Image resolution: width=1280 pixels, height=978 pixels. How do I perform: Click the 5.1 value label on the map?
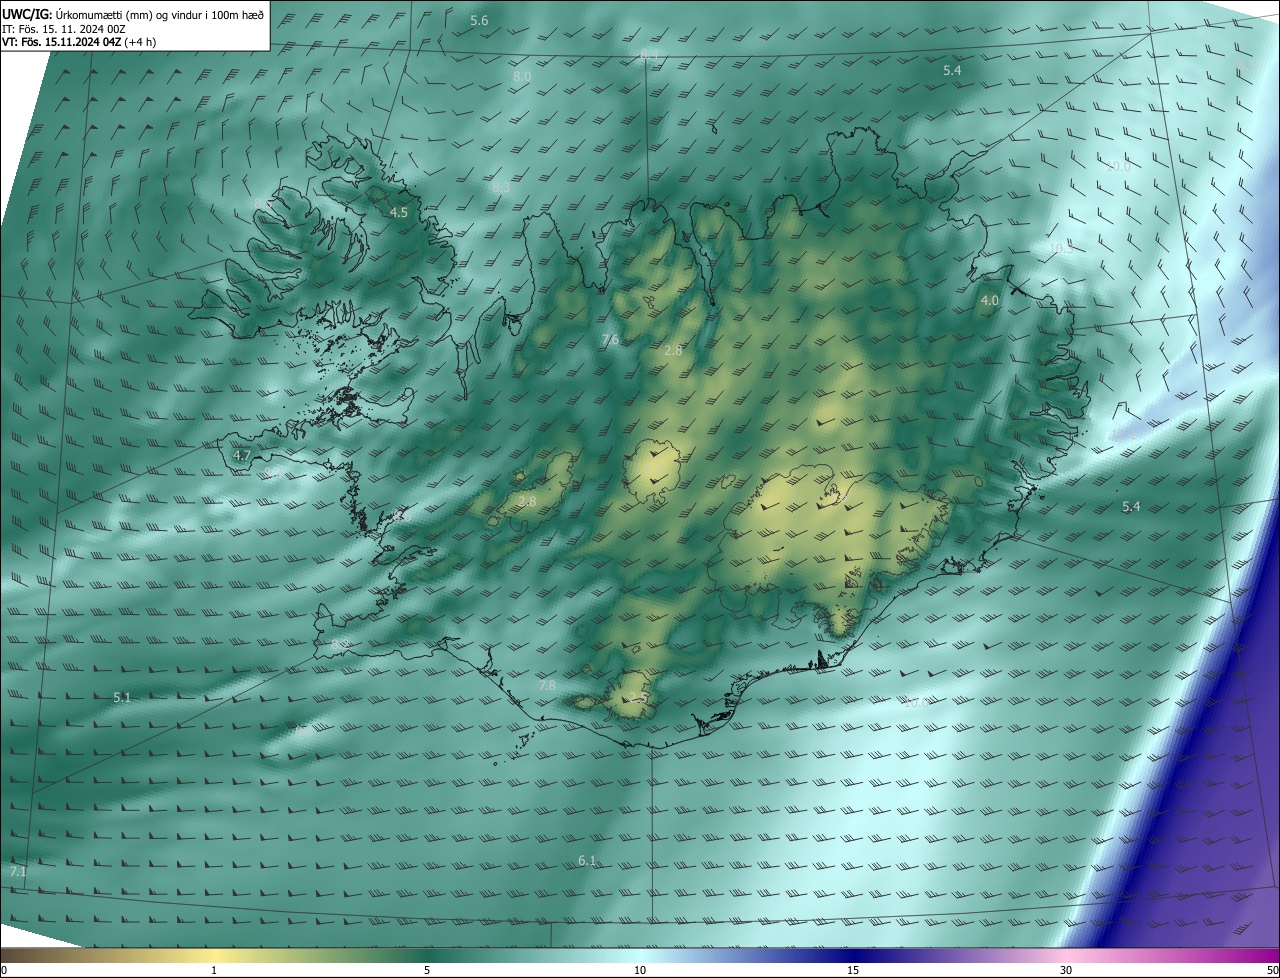(122, 697)
